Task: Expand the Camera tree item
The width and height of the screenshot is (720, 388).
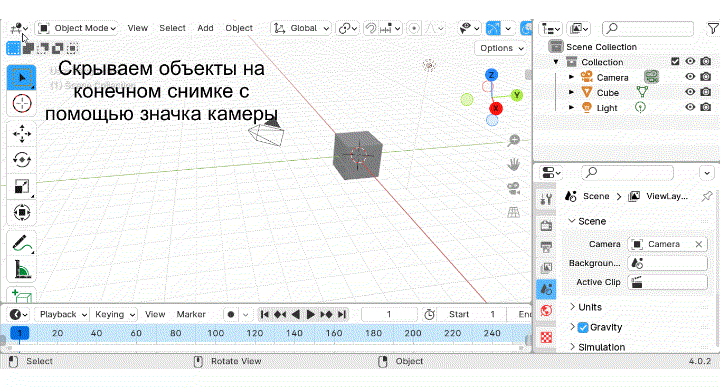Action: [x=571, y=77]
